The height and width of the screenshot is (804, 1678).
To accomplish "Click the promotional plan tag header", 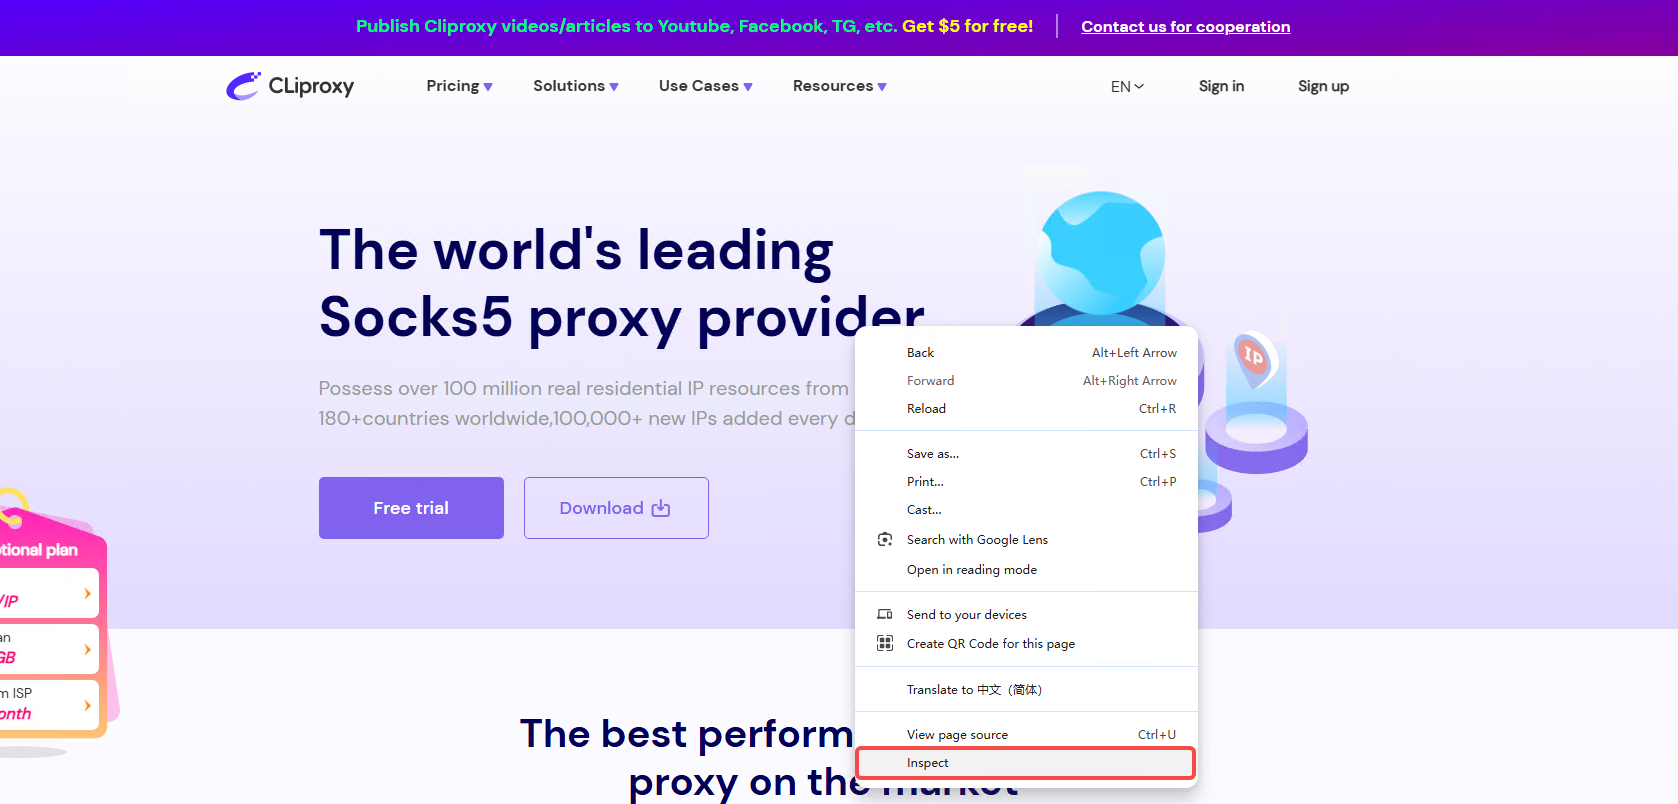I will (x=39, y=550).
